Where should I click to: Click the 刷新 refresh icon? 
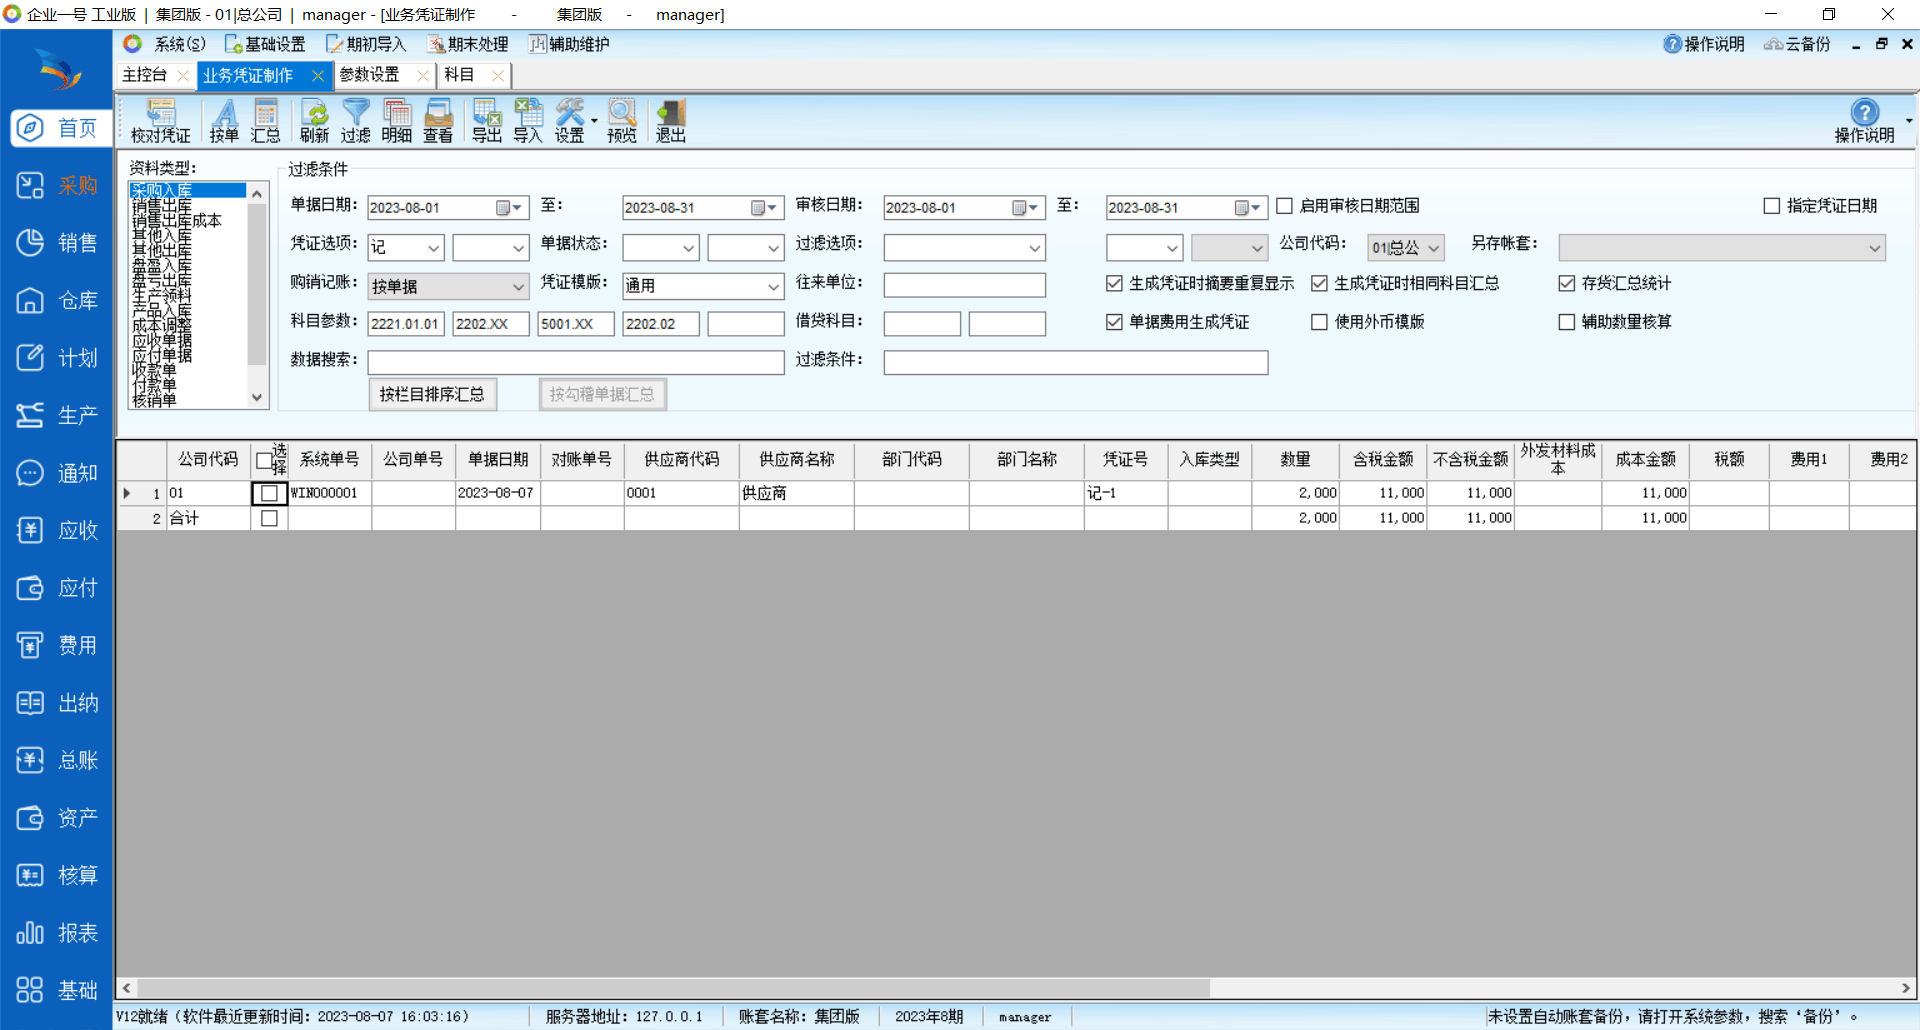(314, 121)
